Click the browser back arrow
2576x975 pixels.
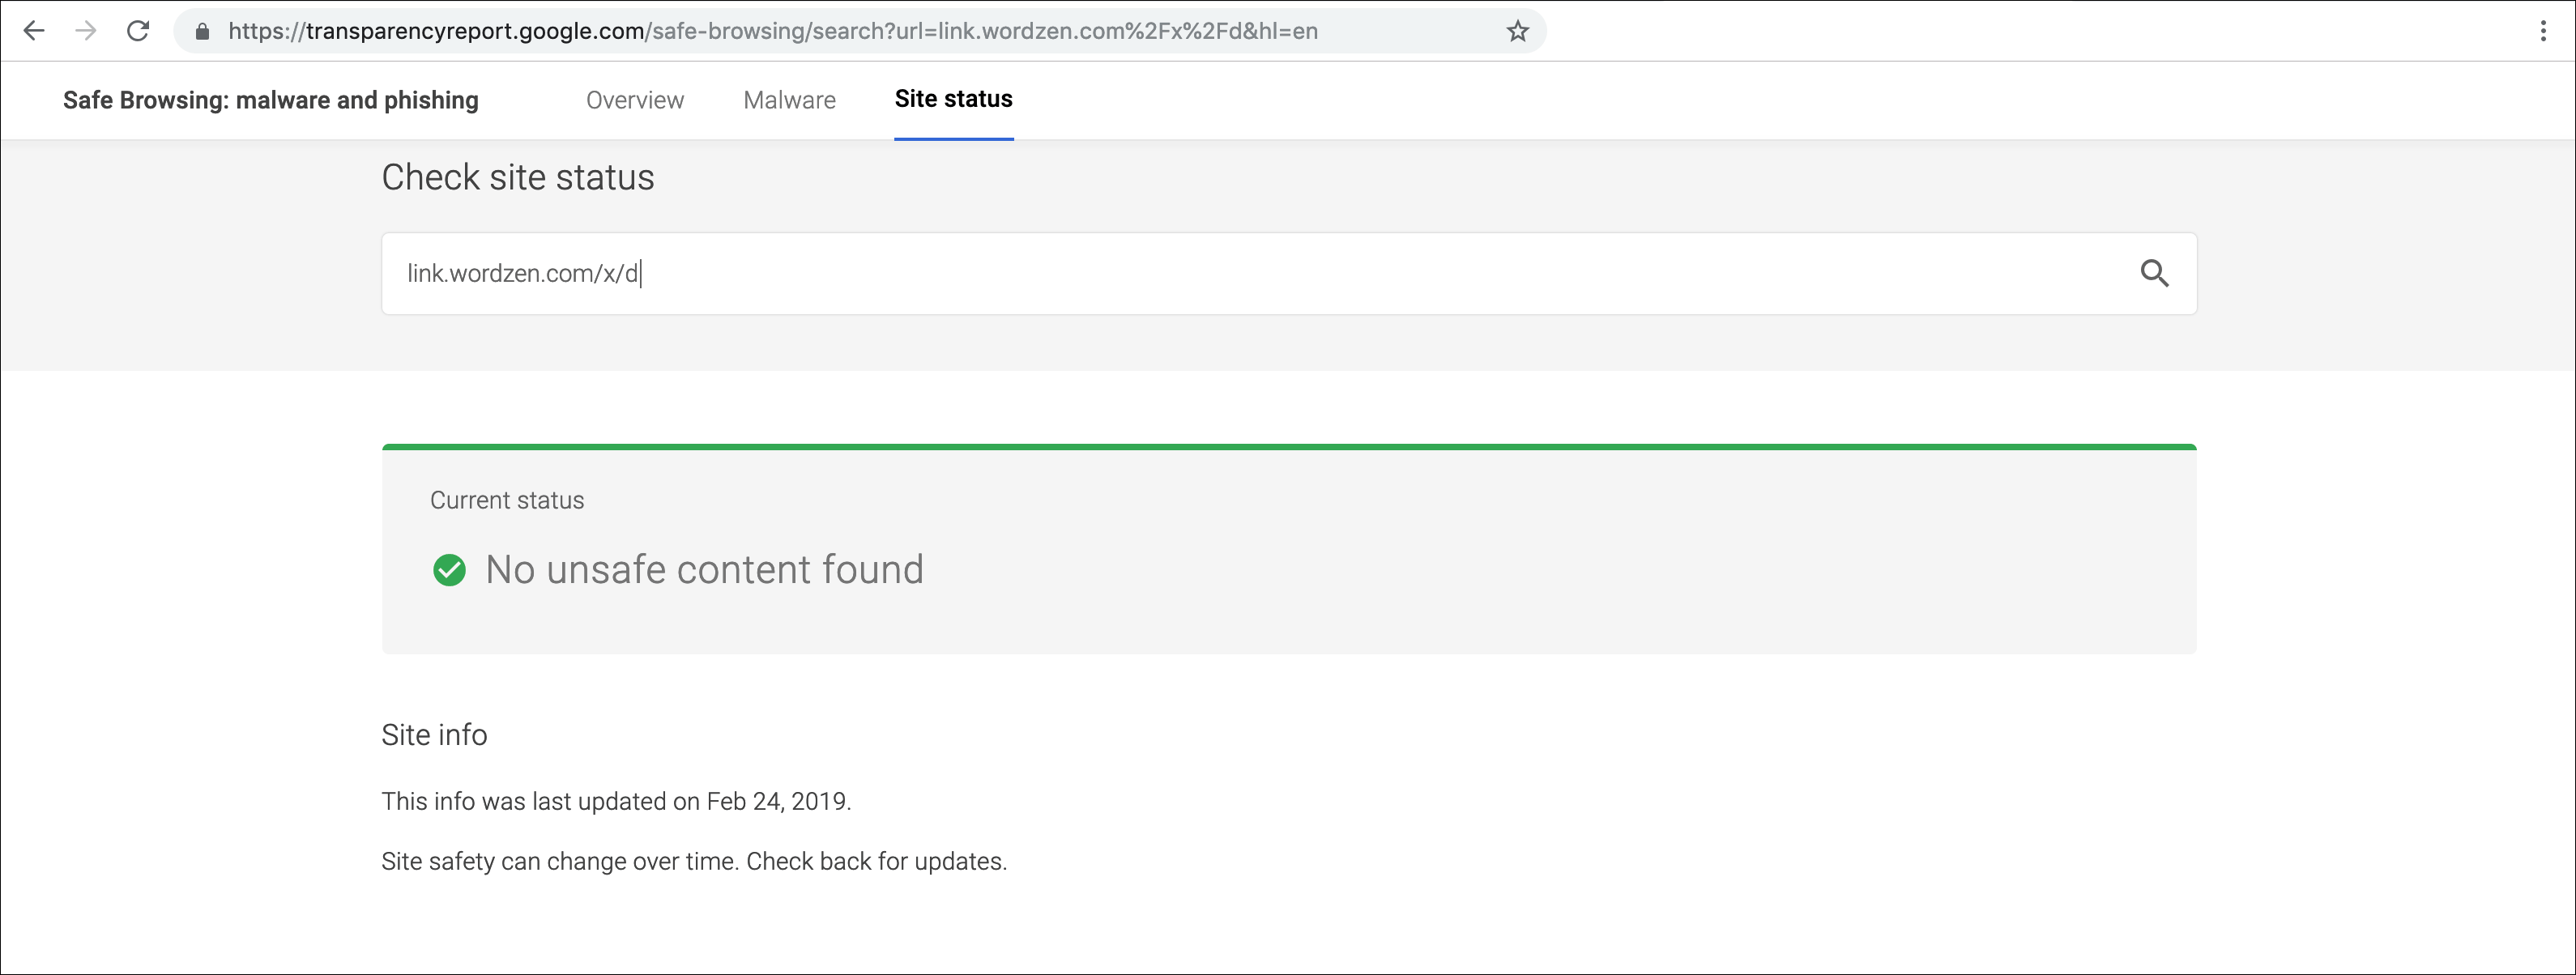point(34,31)
